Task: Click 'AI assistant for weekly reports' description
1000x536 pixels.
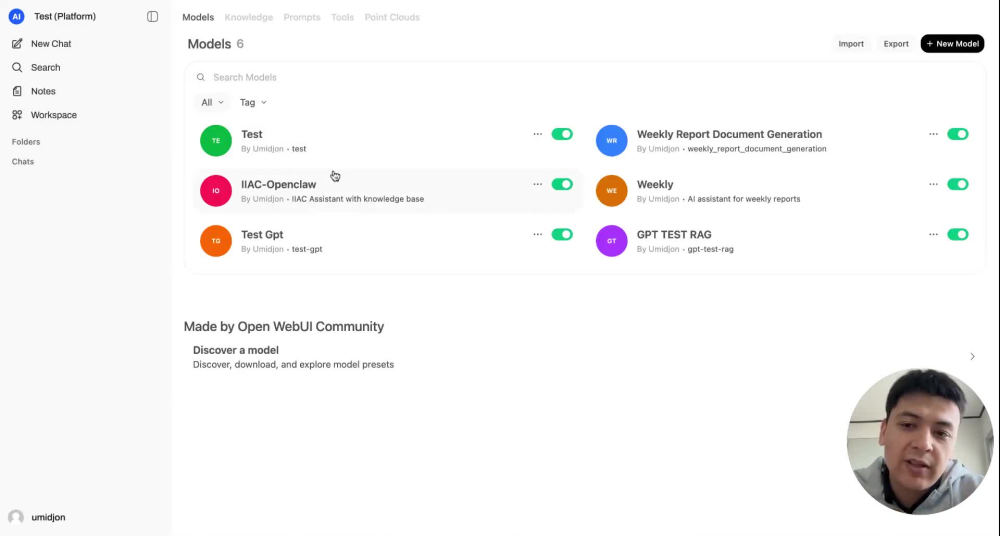Action: tap(744, 199)
